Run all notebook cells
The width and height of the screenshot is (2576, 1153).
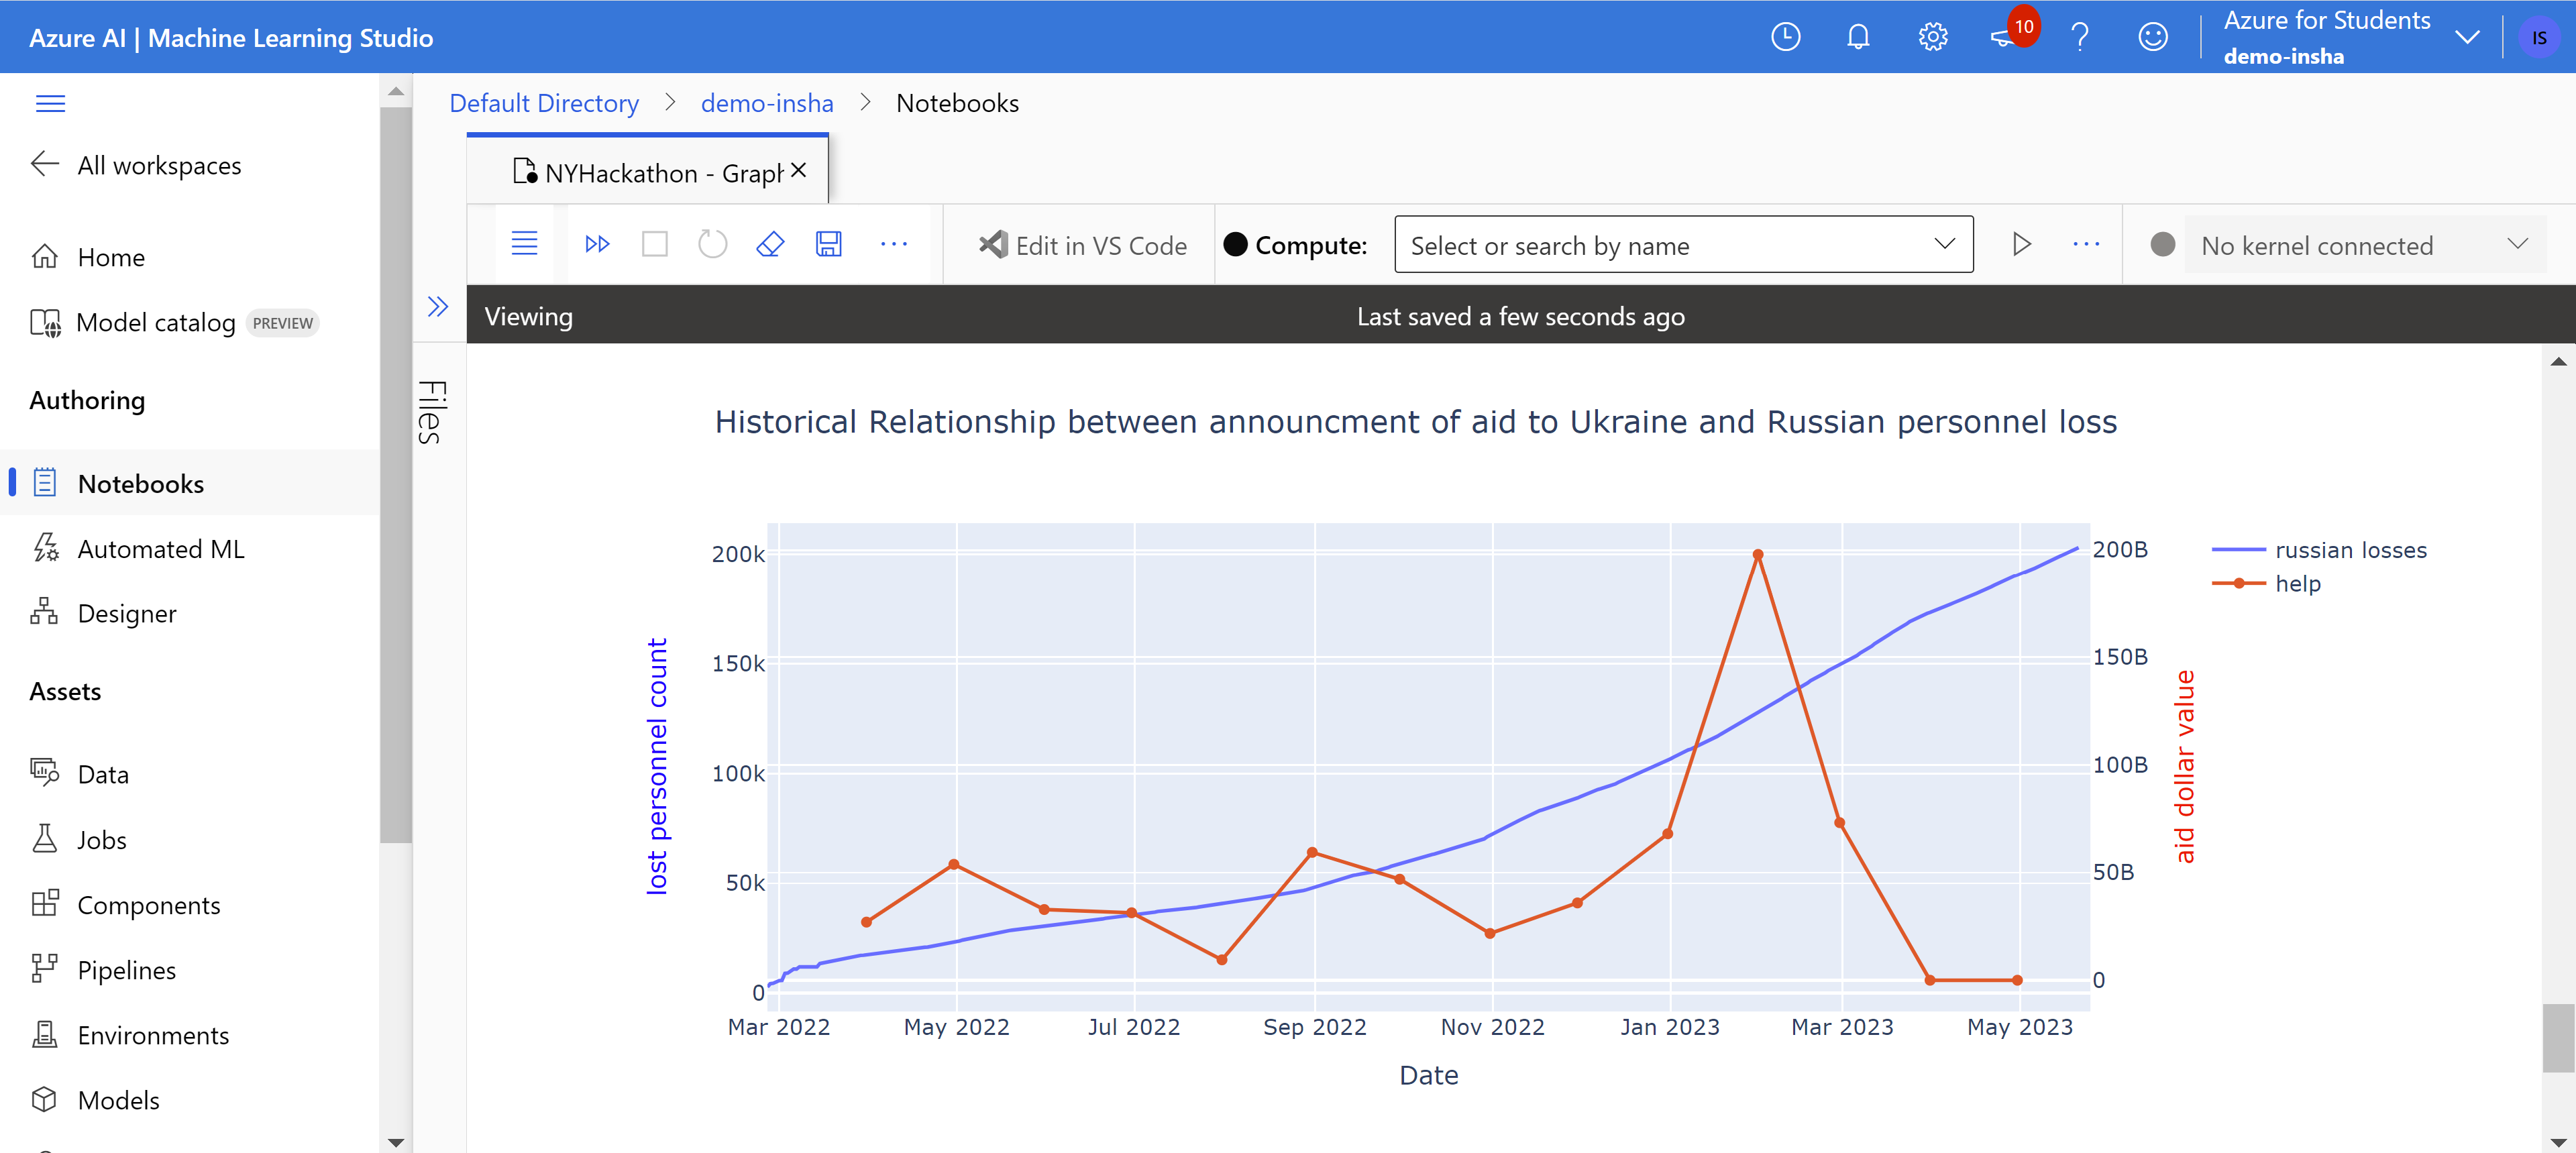coord(597,244)
